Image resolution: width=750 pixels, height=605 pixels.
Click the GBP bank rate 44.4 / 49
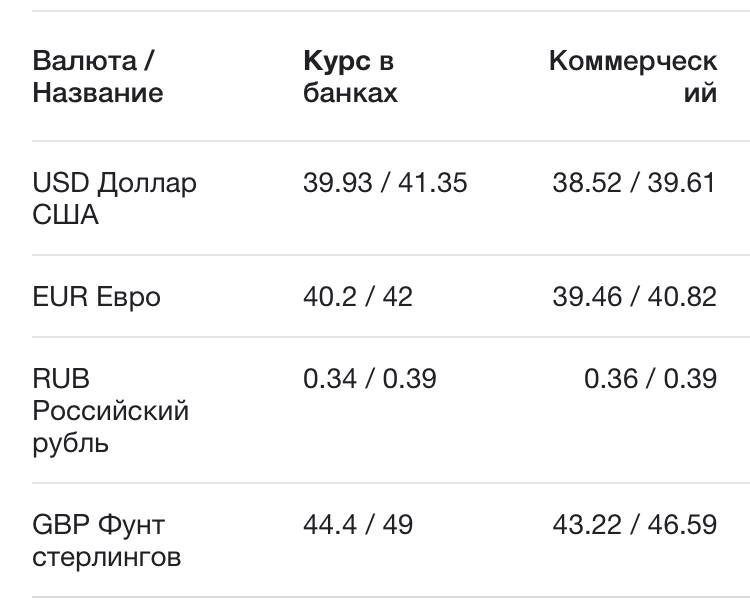click(357, 524)
